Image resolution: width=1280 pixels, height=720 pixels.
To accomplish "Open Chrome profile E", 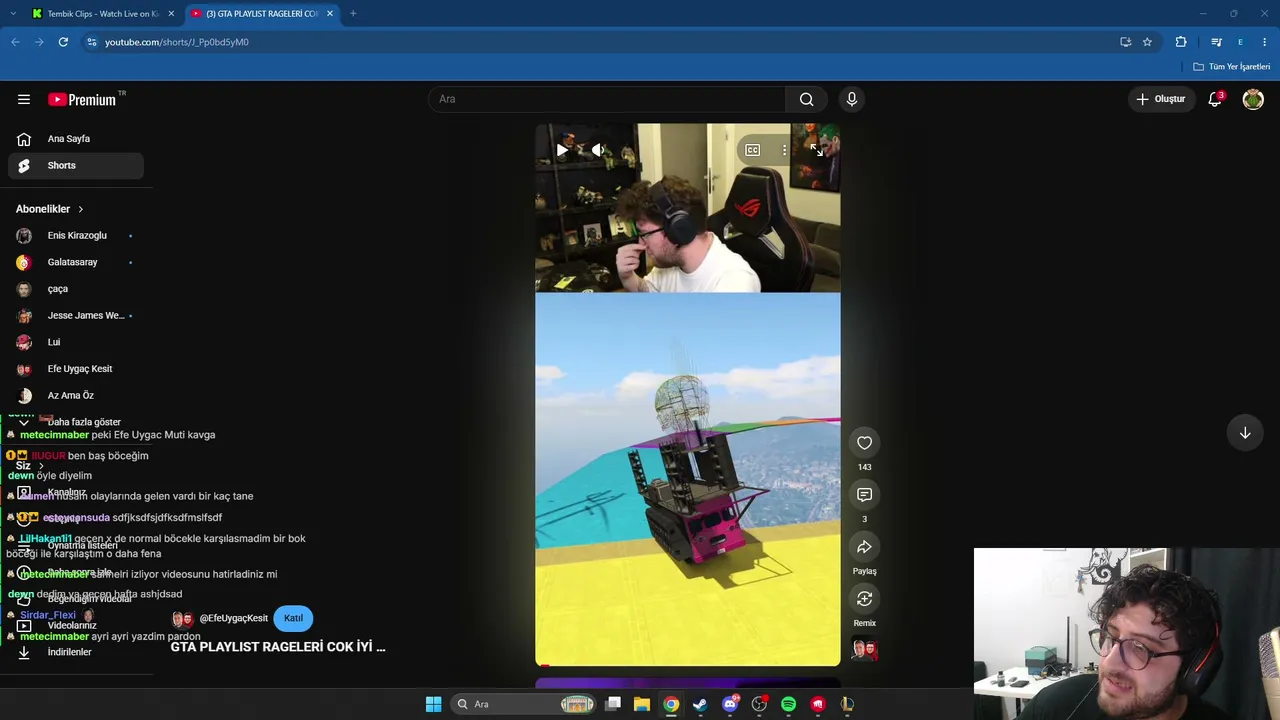I will coord(1240,42).
